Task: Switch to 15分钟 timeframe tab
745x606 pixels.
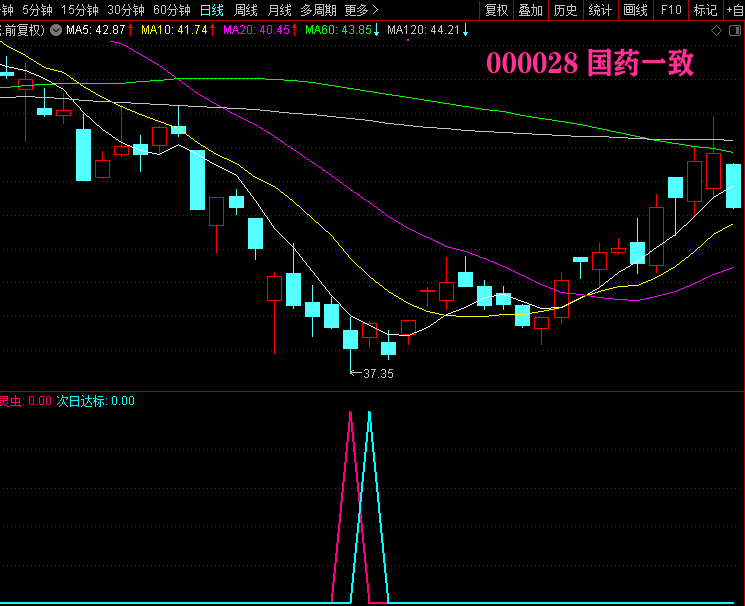Action: 79,10
